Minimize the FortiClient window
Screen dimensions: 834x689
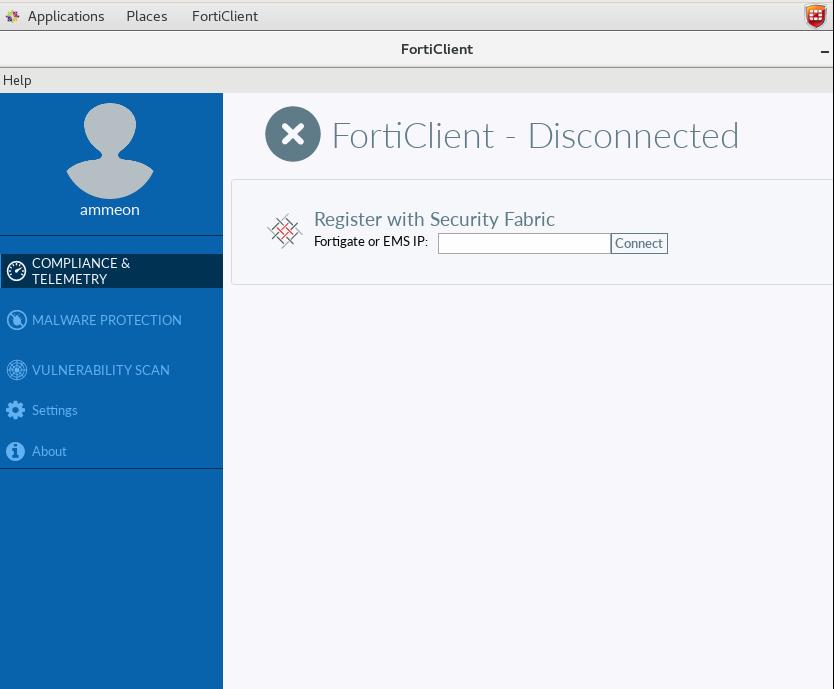(824, 52)
